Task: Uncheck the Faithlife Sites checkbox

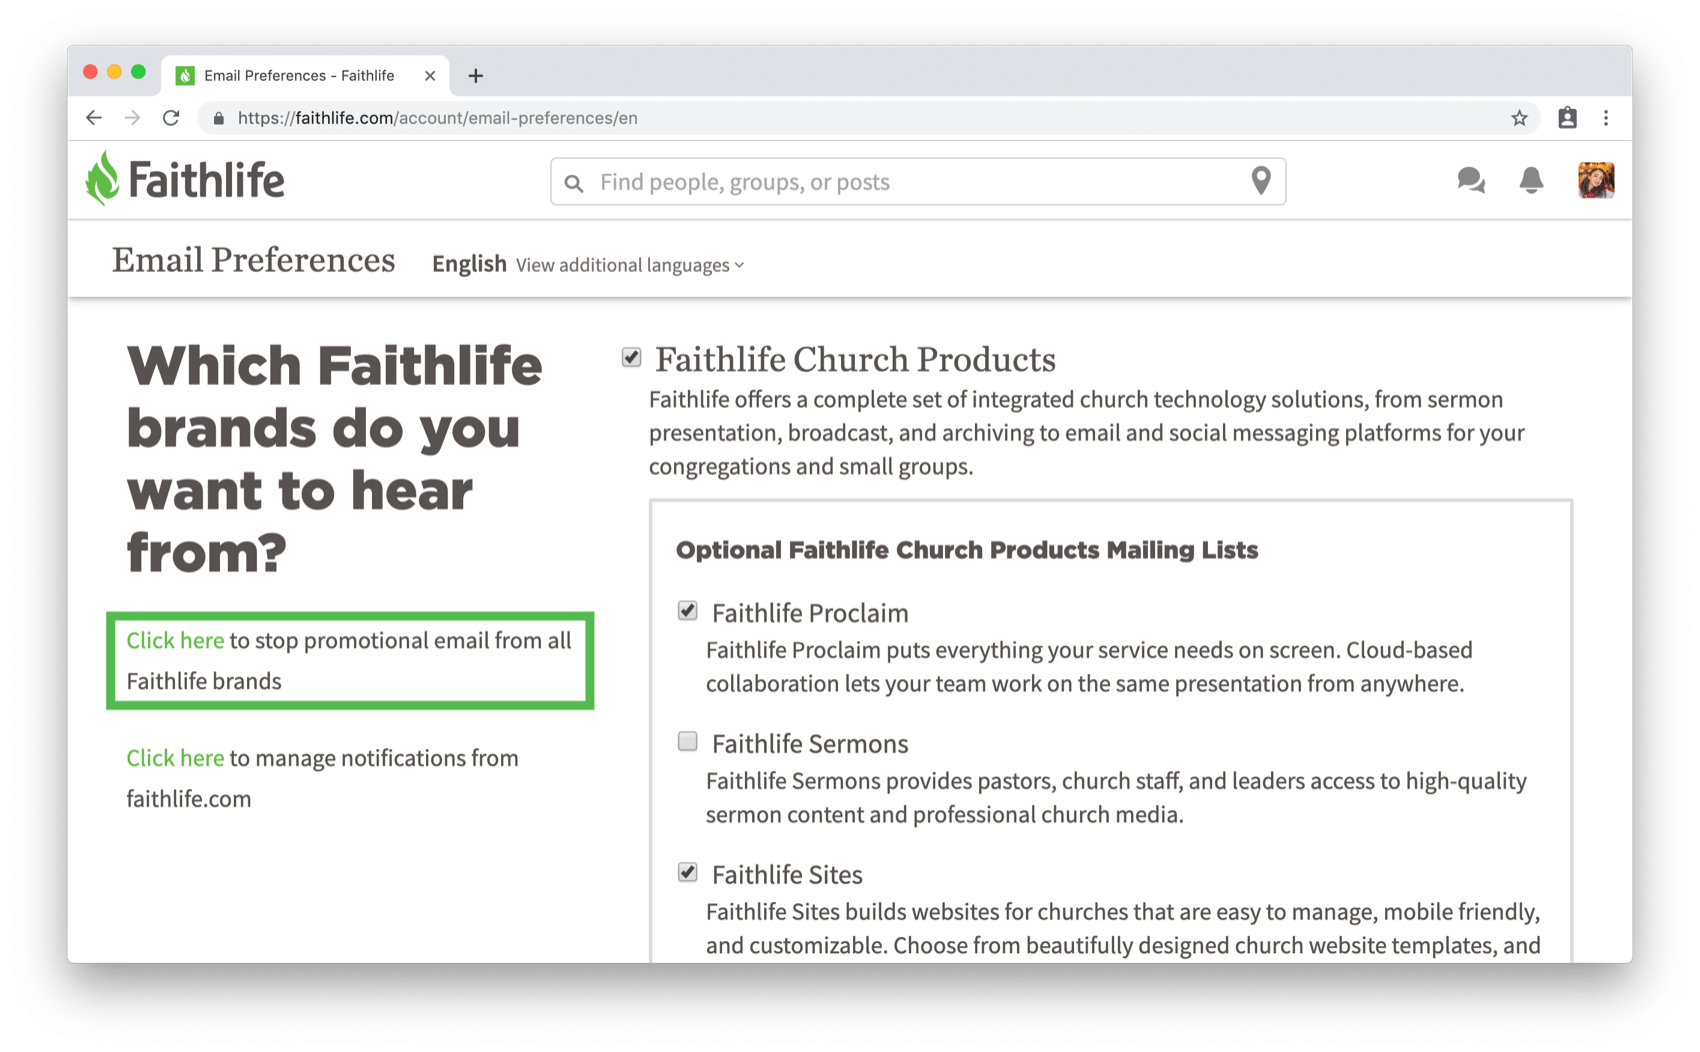Action: (687, 872)
